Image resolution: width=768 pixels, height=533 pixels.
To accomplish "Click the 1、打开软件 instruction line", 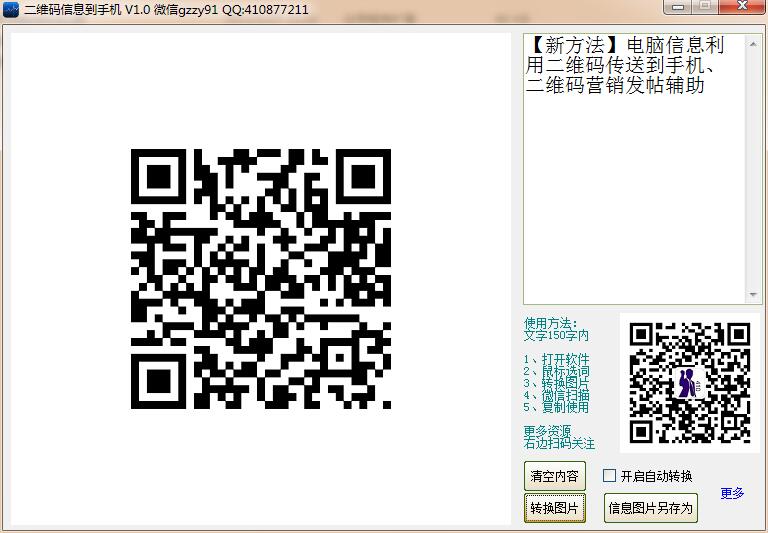I will click(x=556, y=360).
